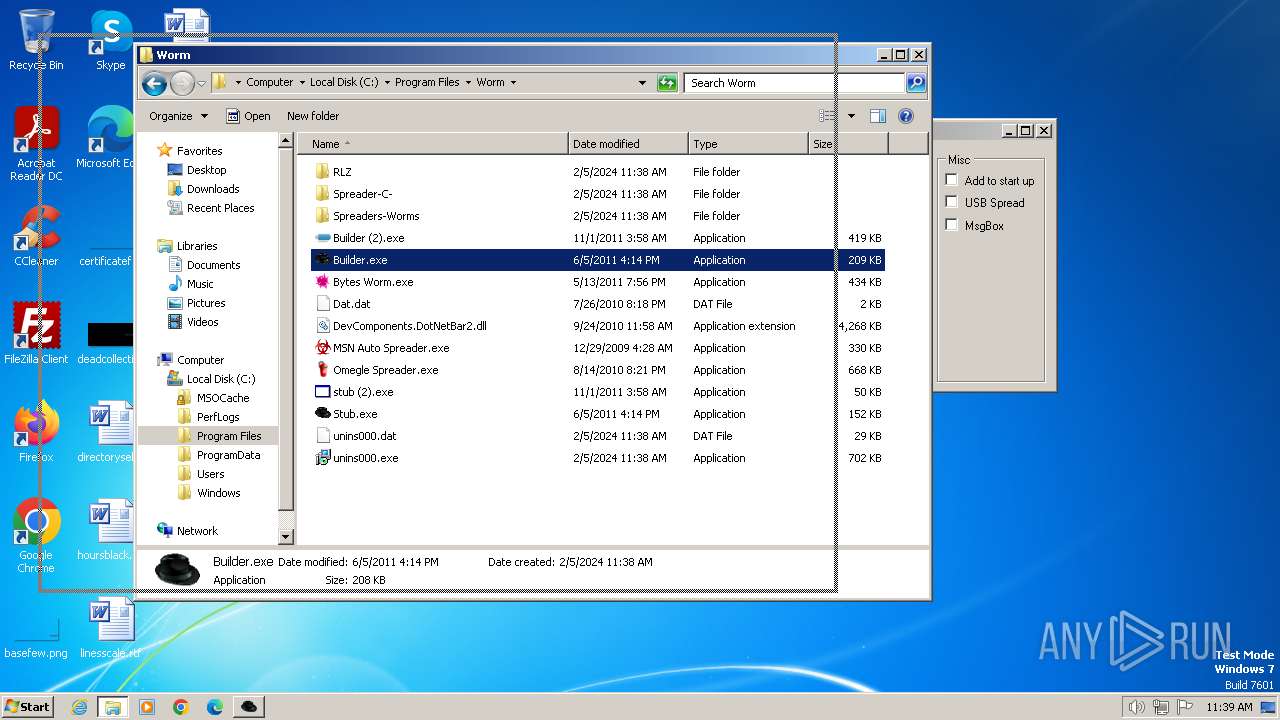Image resolution: width=1280 pixels, height=720 pixels.
Task: Open FileZilla Client desktop shortcut
Action: pyautogui.click(x=36, y=333)
